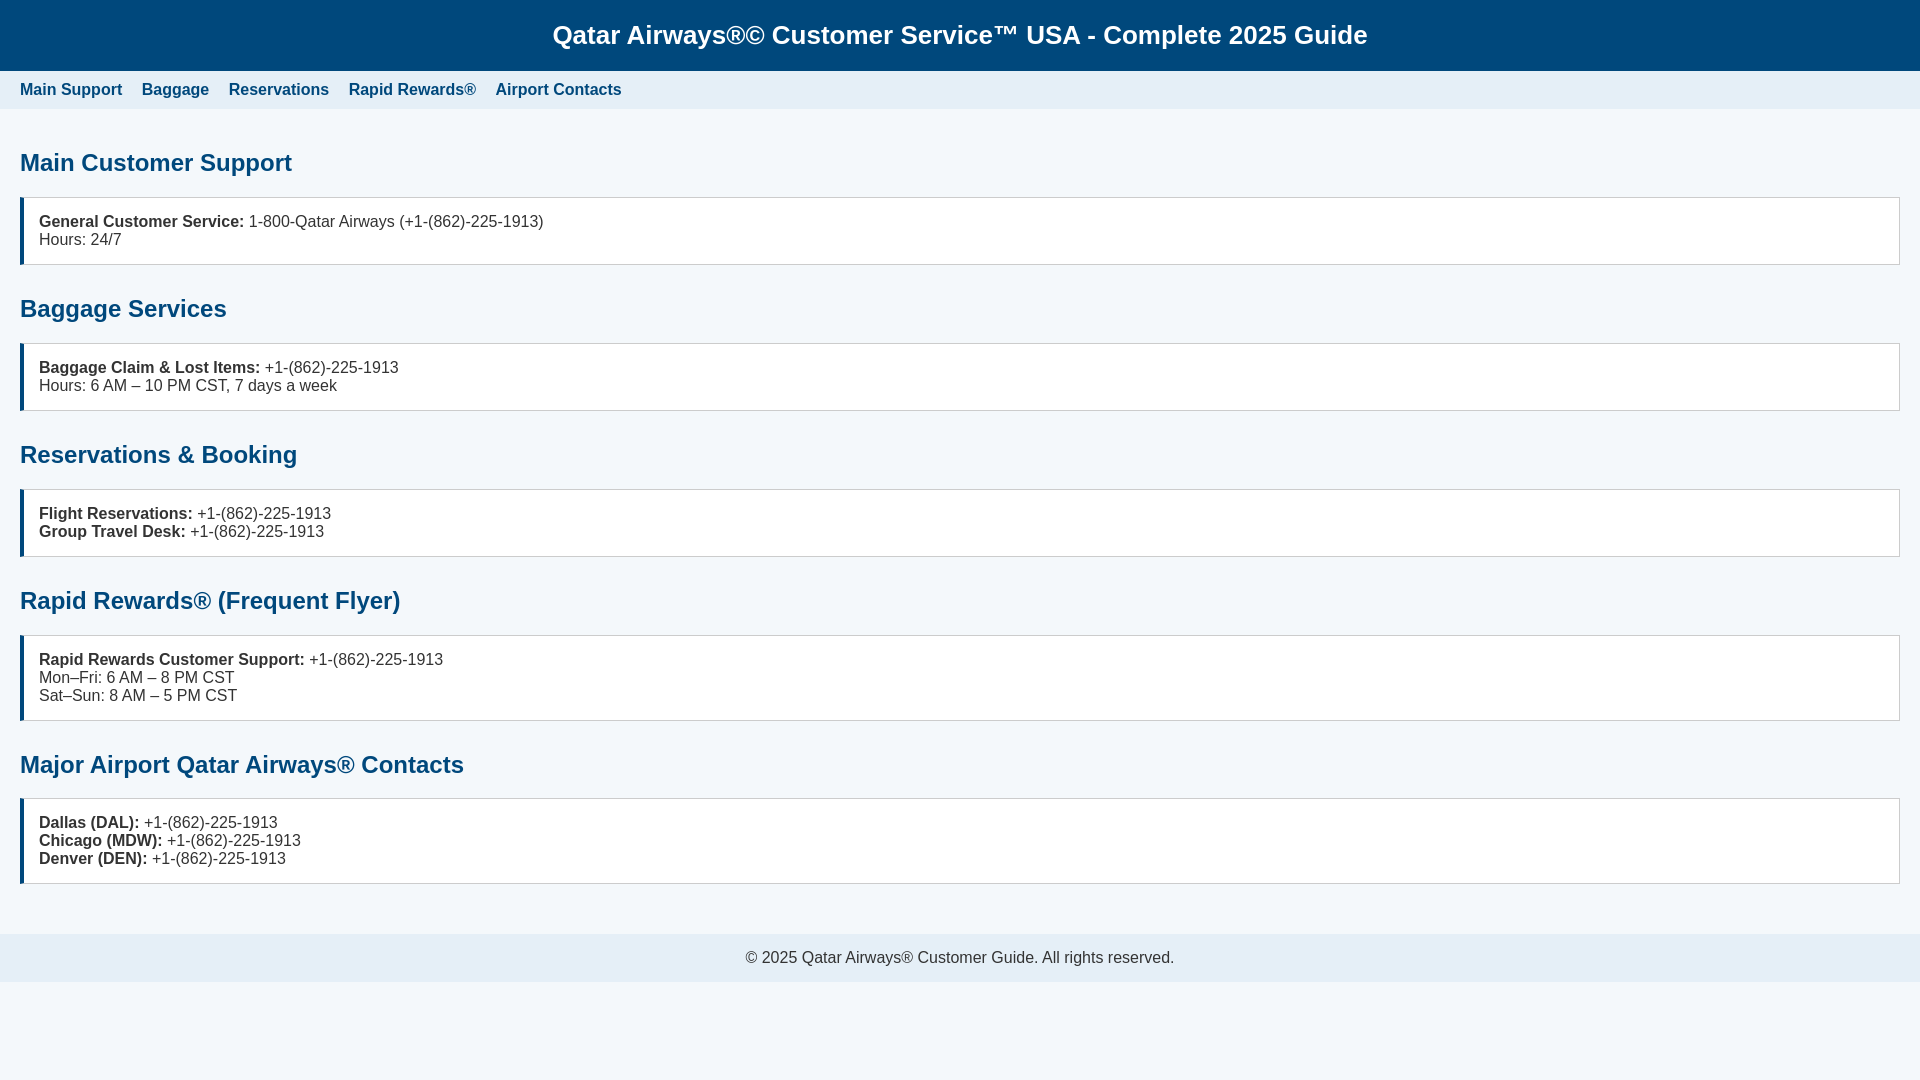Image resolution: width=1920 pixels, height=1080 pixels.
Task: Select Airport Contacts nav link
Action: pyautogui.click(x=558, y=90)
